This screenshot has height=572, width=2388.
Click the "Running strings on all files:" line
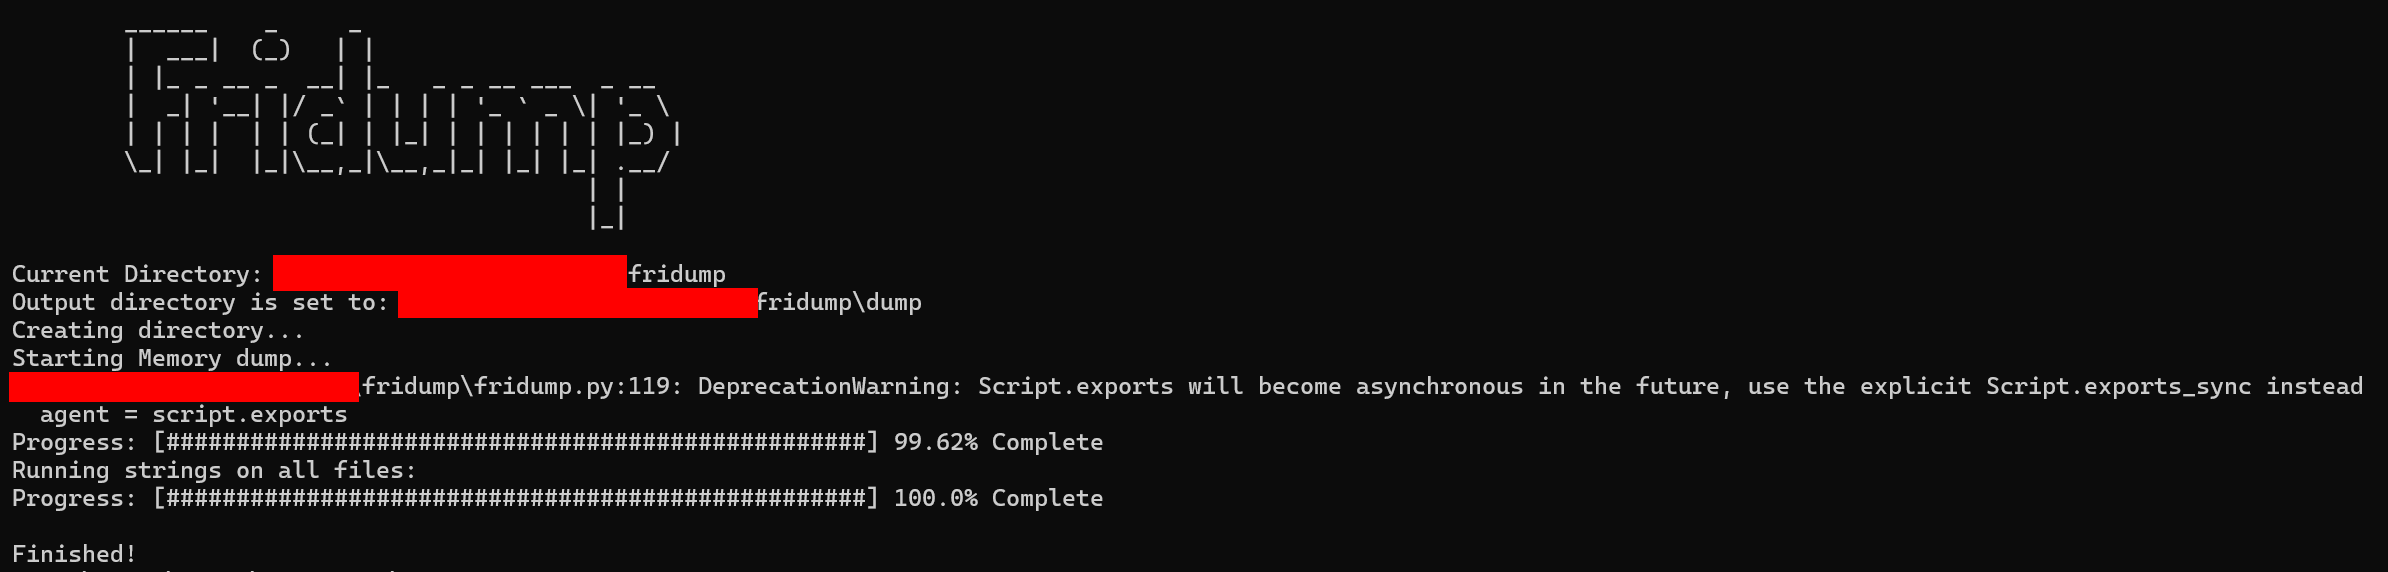(213, 470)
